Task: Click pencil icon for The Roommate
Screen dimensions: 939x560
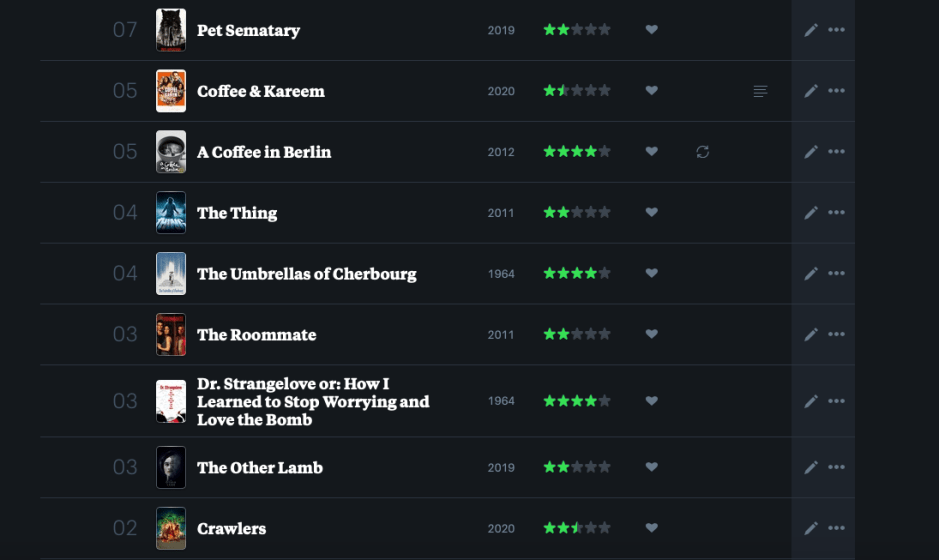Action: tap(811, 335)
